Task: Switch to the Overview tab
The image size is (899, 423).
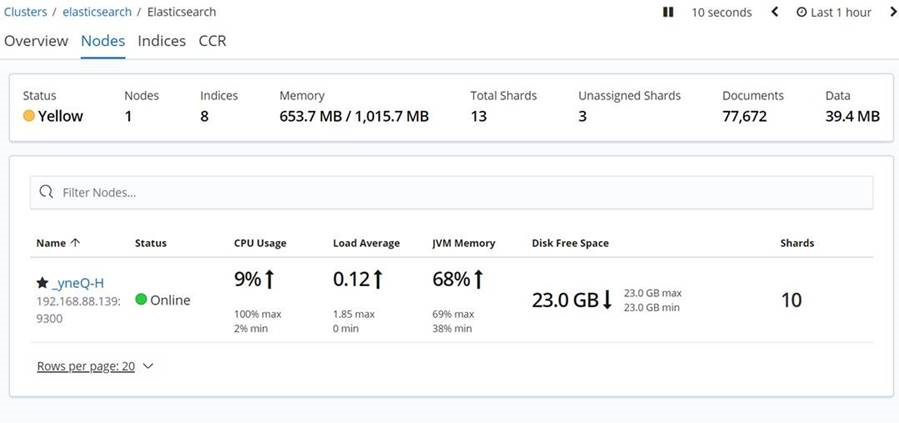Action: coord(36,41)
